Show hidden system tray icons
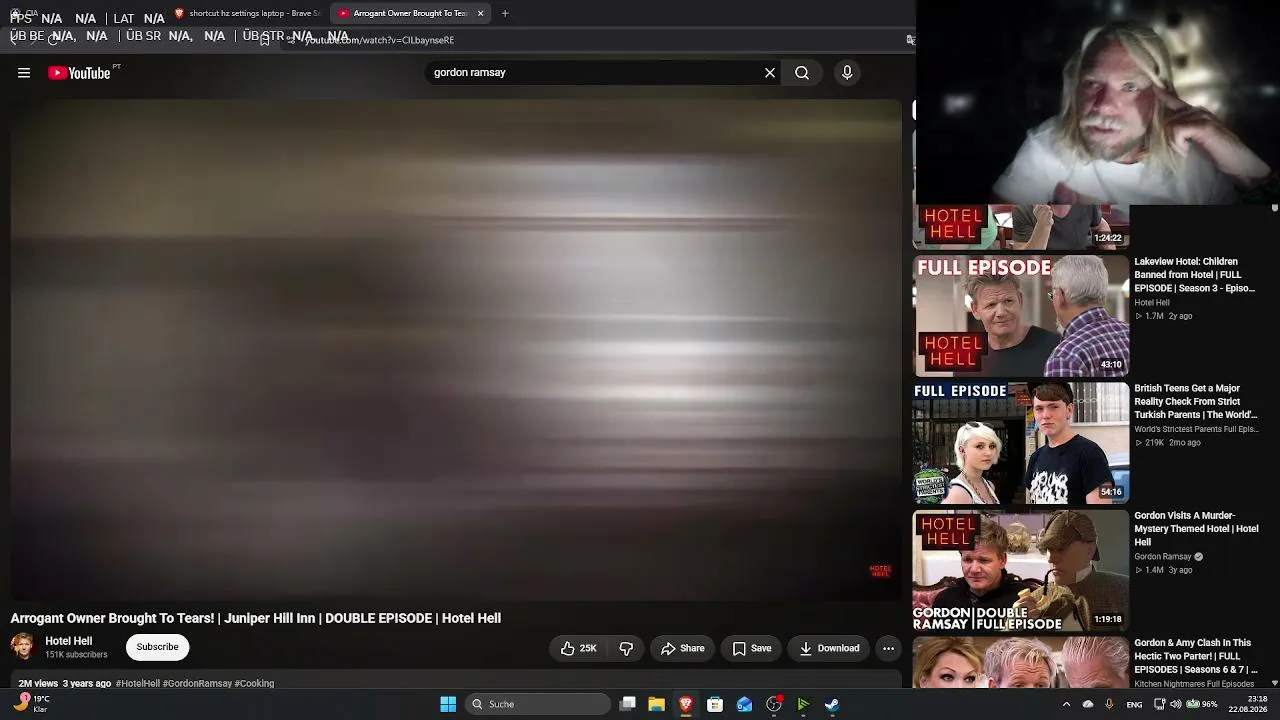Viewport: 1280px width, 720px height. pyautogui.click(x=1066, y=704)
